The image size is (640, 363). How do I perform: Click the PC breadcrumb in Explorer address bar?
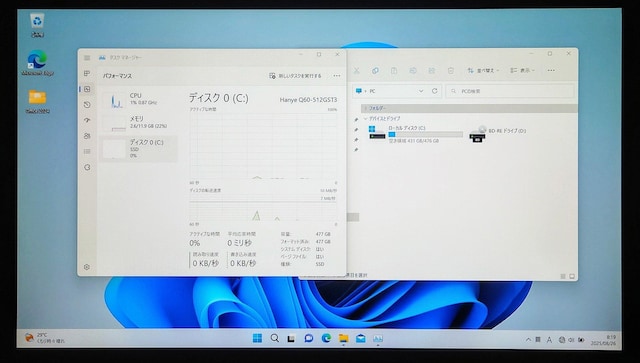[x=372, y=91]
